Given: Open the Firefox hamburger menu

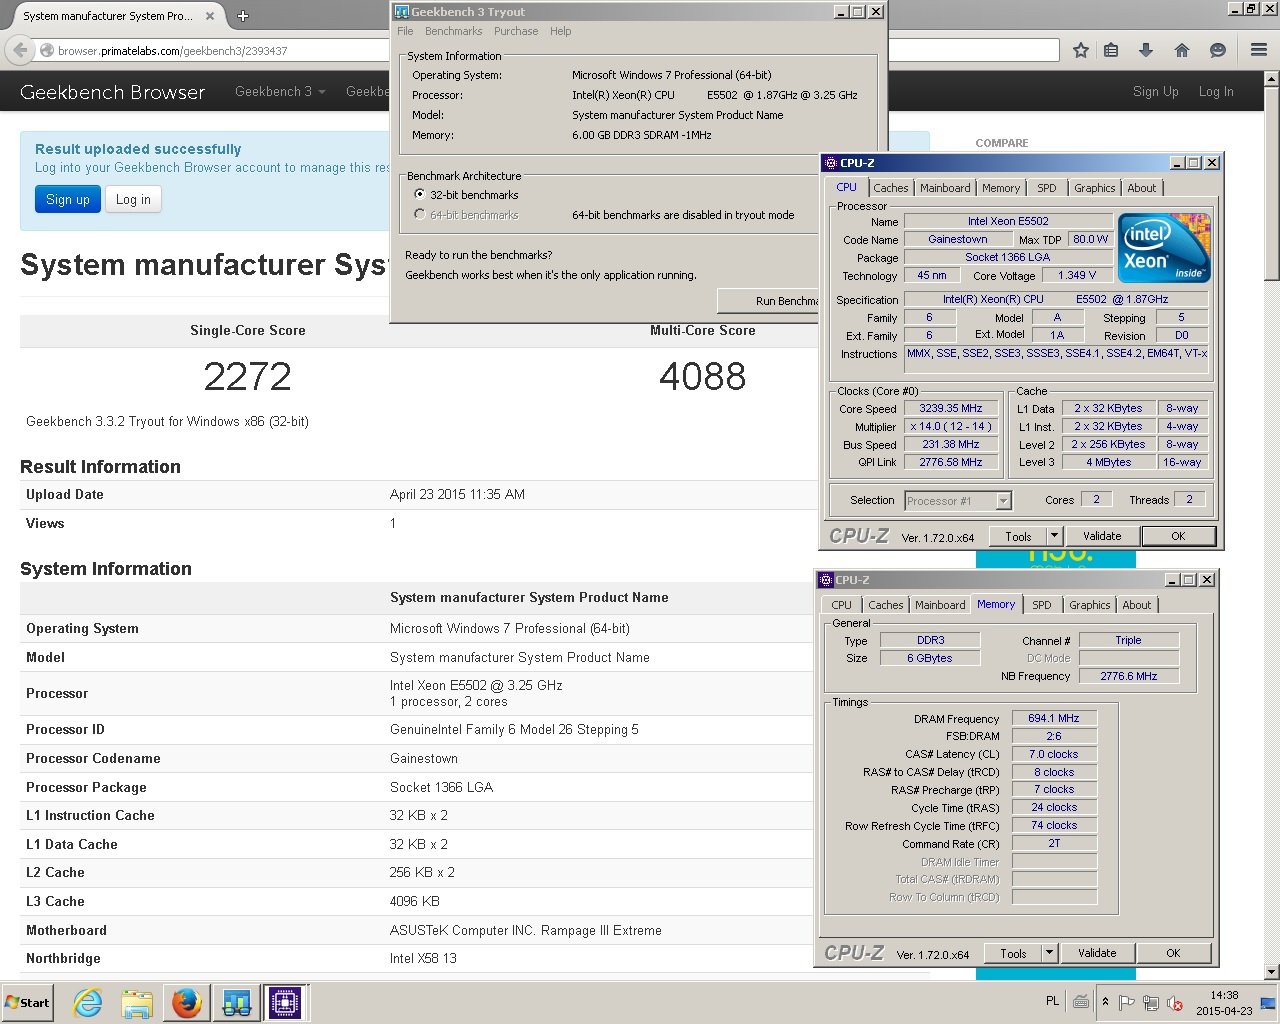Looking at the screenshot, I should (x=1259, y=50).
